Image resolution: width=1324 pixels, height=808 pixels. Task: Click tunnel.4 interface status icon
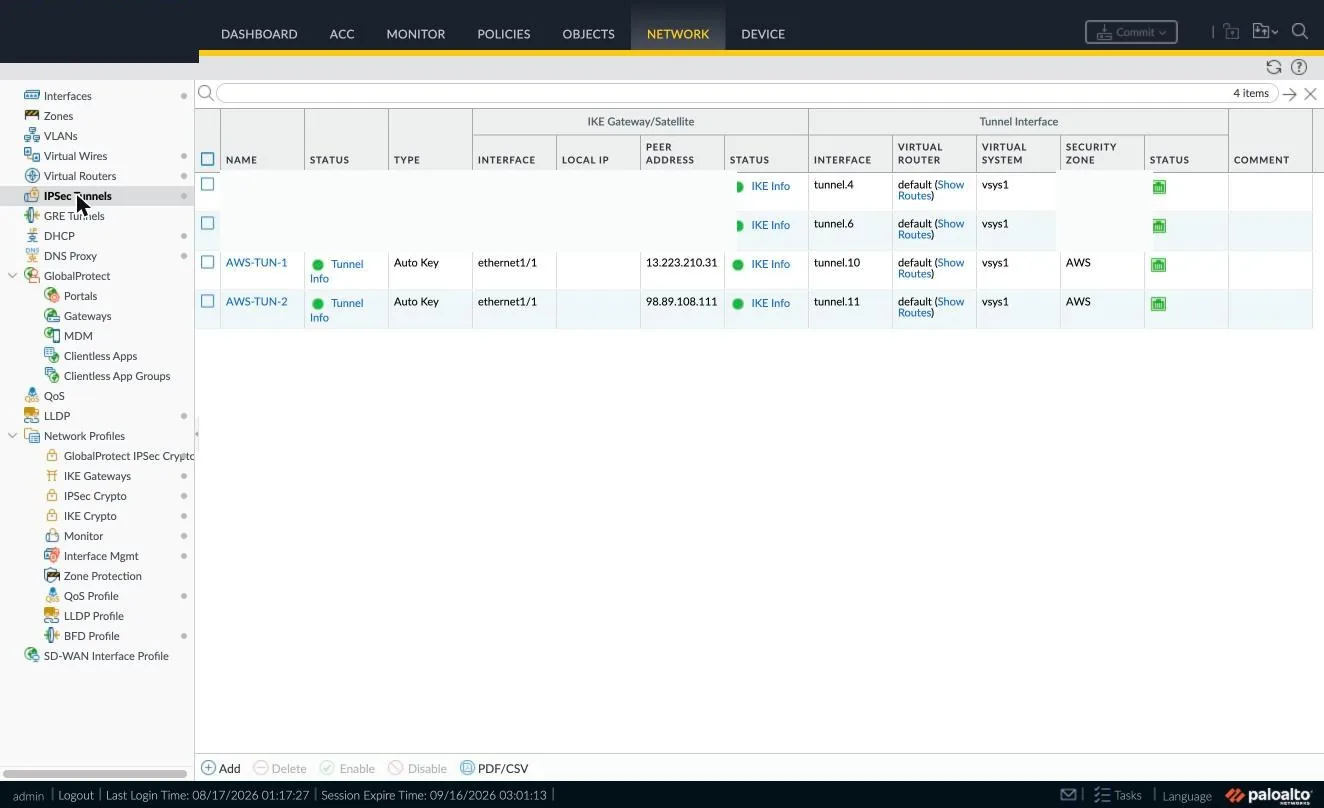[x=1159, y=187]
